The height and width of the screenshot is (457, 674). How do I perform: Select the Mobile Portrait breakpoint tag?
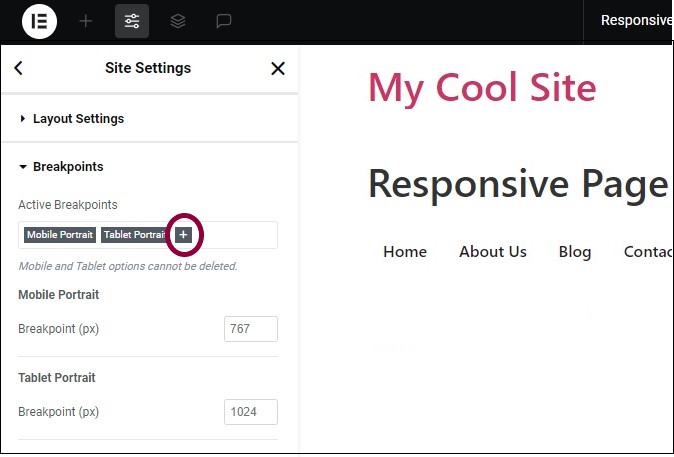pos(60,235)
